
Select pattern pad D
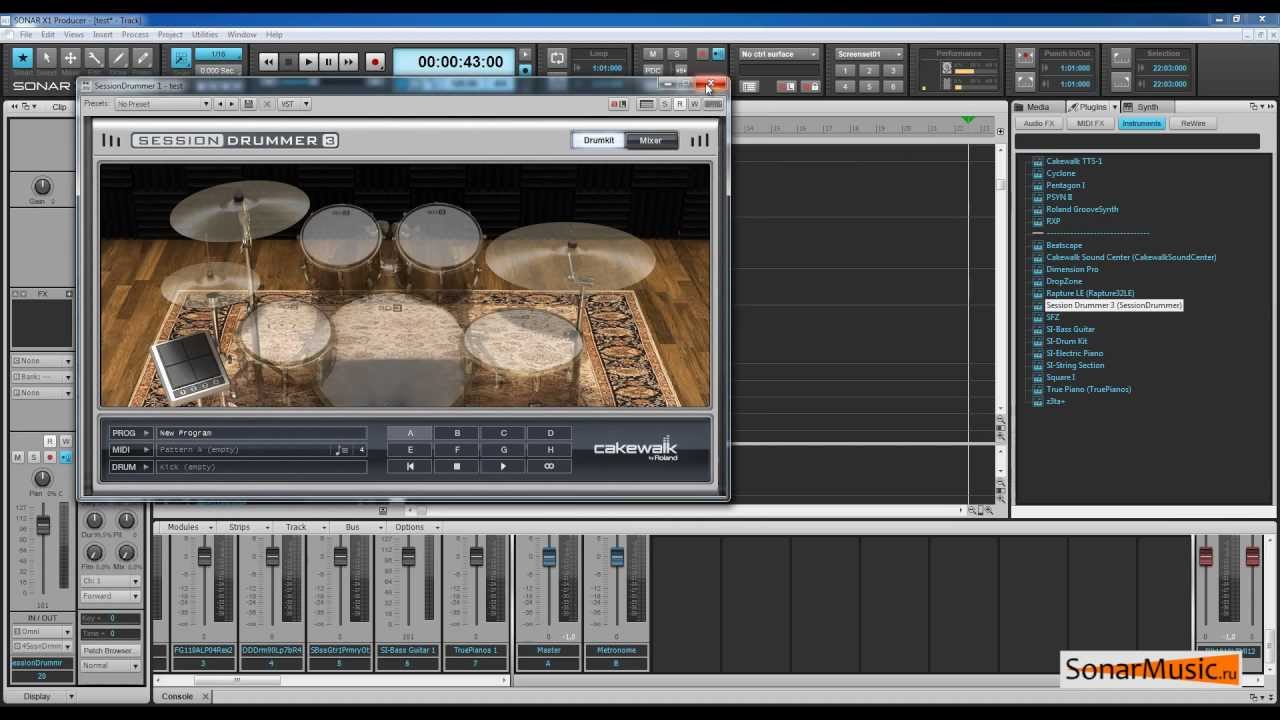coord(550,433)
